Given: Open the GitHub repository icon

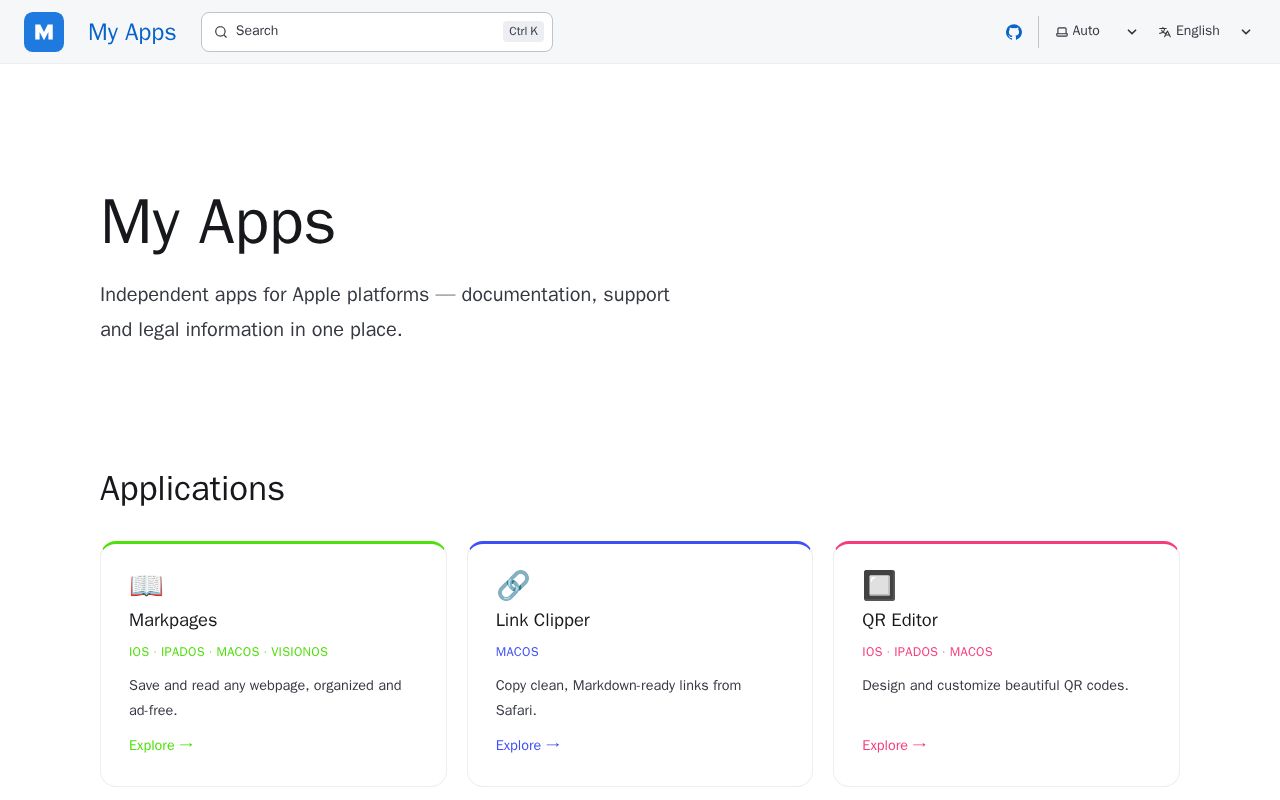Looking at the screenshot, I should point(1014,32).
